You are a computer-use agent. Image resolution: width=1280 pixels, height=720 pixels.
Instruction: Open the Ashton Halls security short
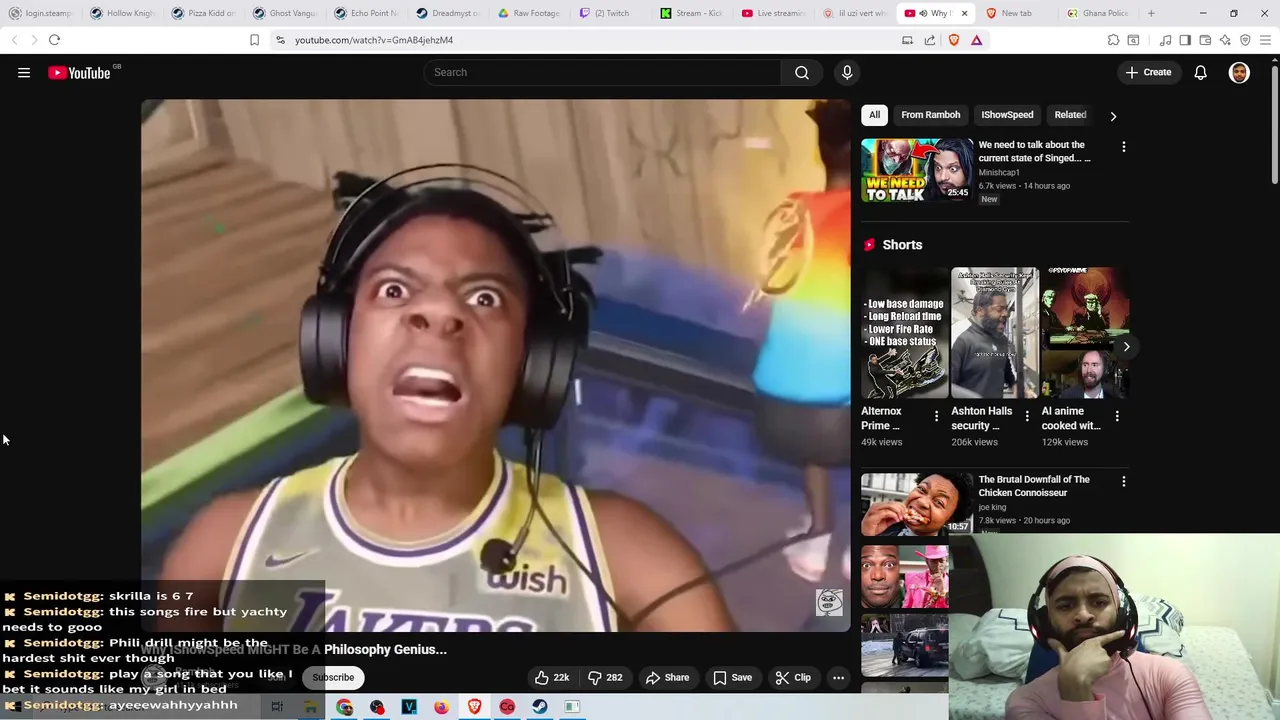995,333
